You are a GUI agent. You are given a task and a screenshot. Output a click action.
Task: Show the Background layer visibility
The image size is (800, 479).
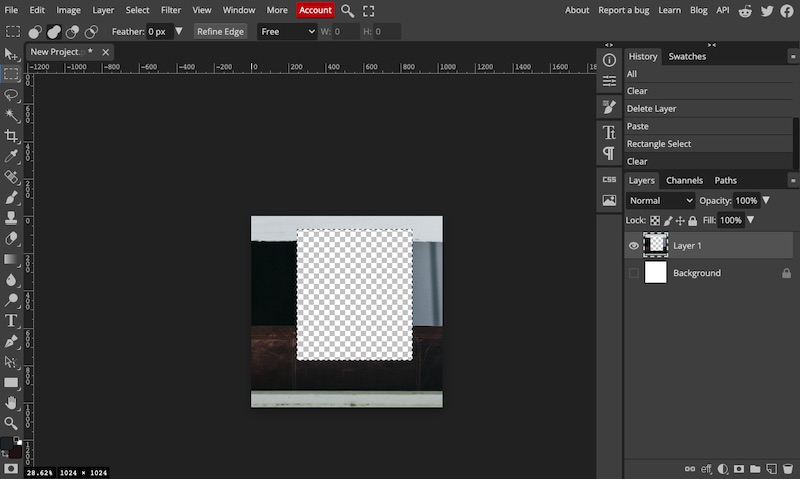(634, 273)
